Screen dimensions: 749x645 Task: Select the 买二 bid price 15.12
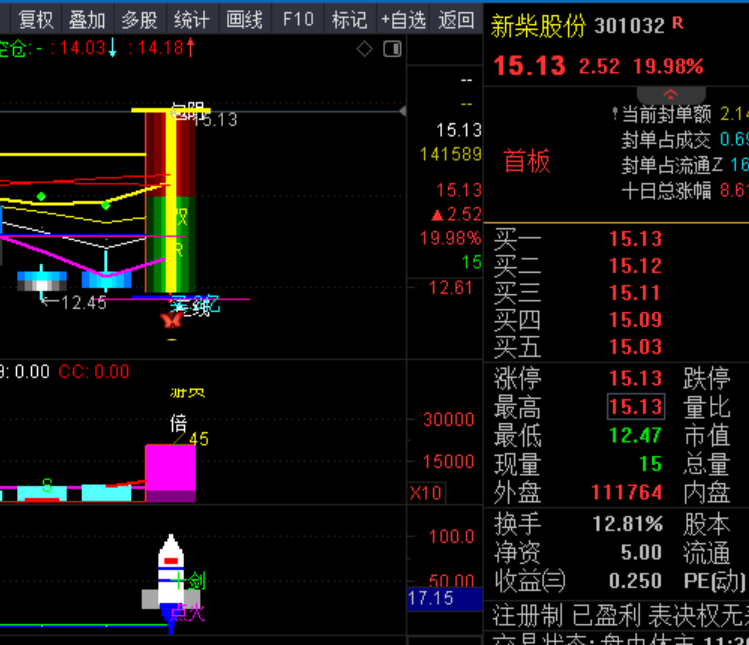(635, 266)
